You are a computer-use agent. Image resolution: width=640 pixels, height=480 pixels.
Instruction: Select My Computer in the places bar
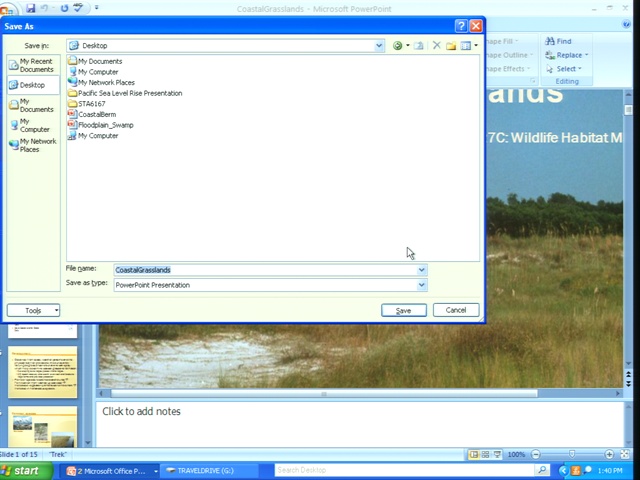pyautogui.click(x=33, y=125)
